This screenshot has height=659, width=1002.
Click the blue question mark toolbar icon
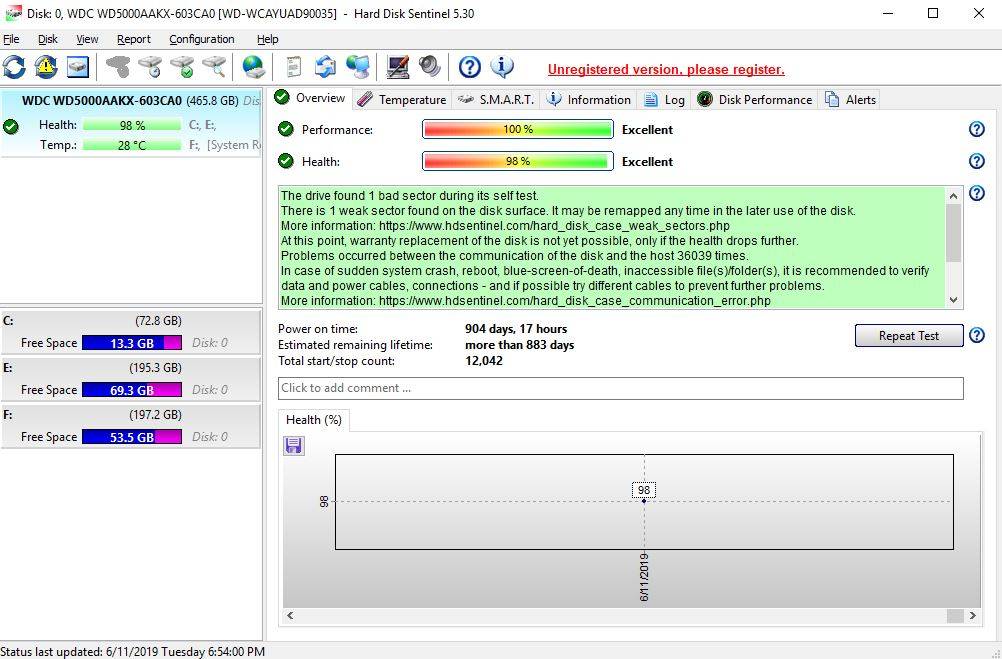click(470, 66)
